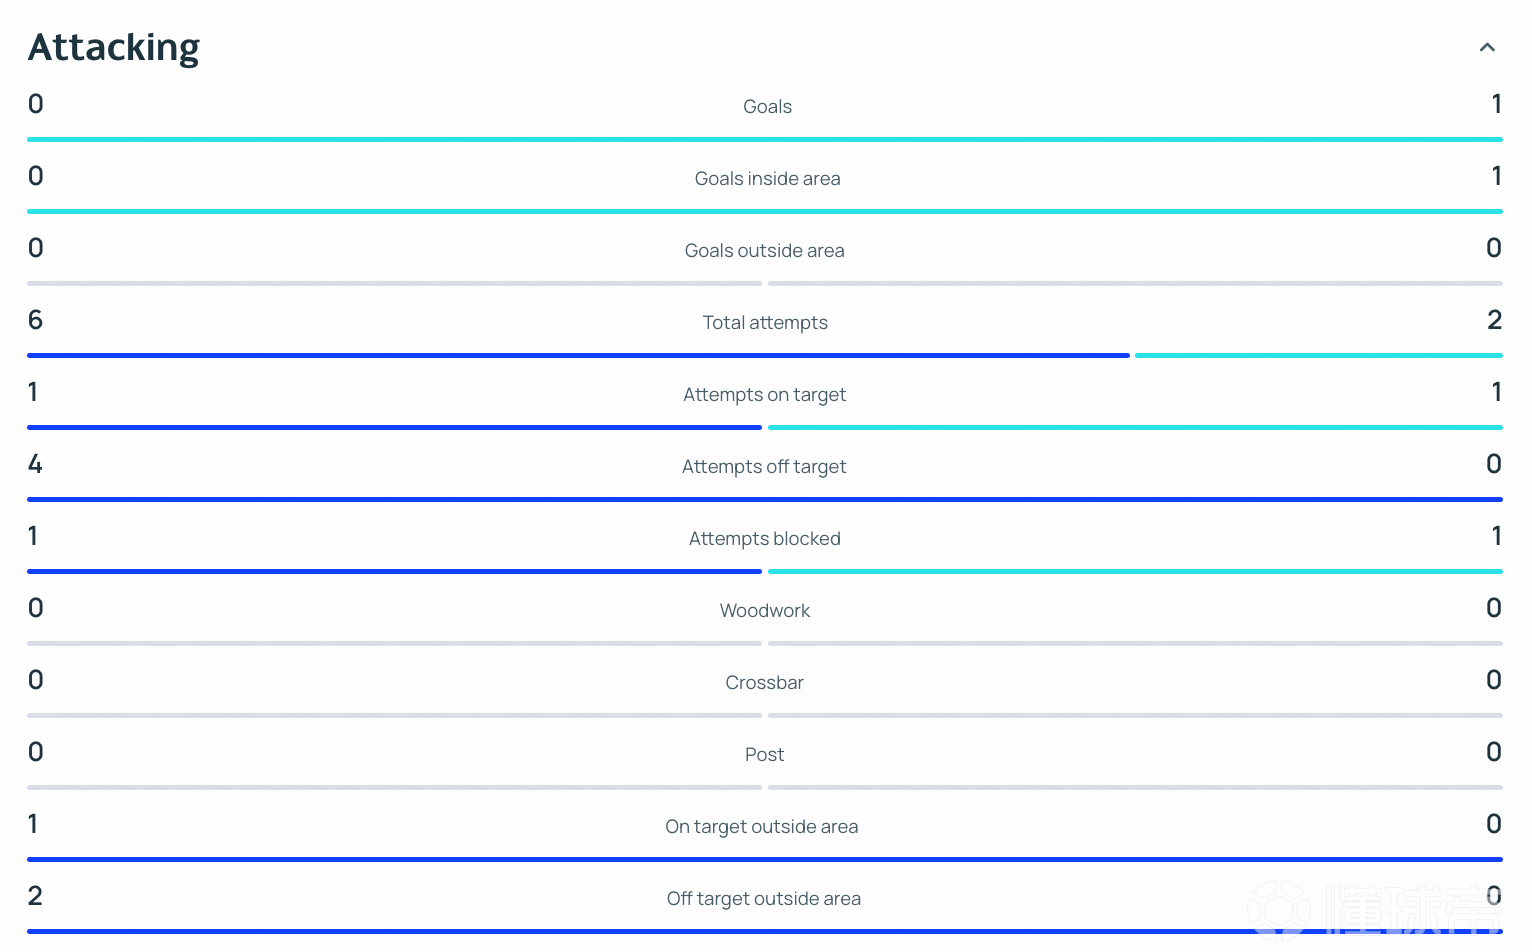
Task: Select the Off target outside area label
Action: click(x=764, y=899)
